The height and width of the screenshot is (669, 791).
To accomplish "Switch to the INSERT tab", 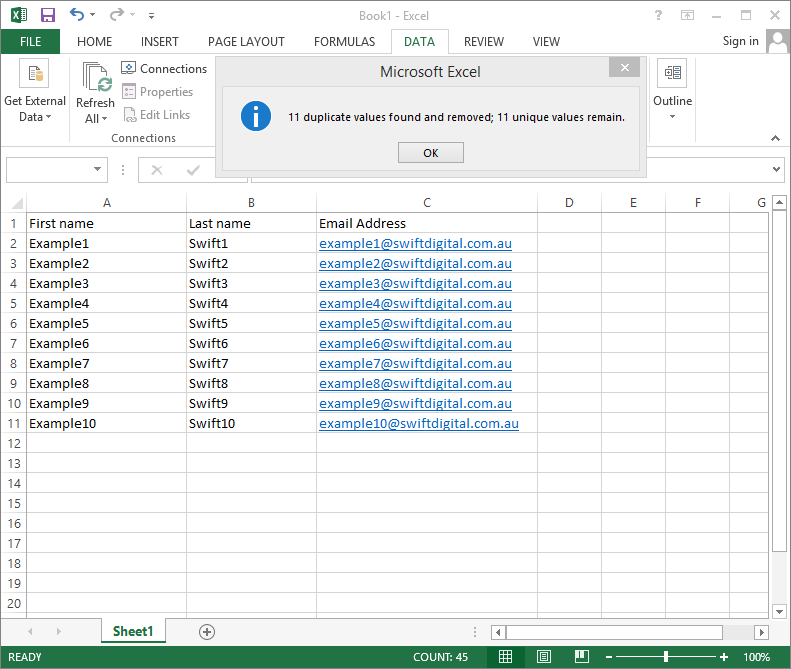I will 159,41.
